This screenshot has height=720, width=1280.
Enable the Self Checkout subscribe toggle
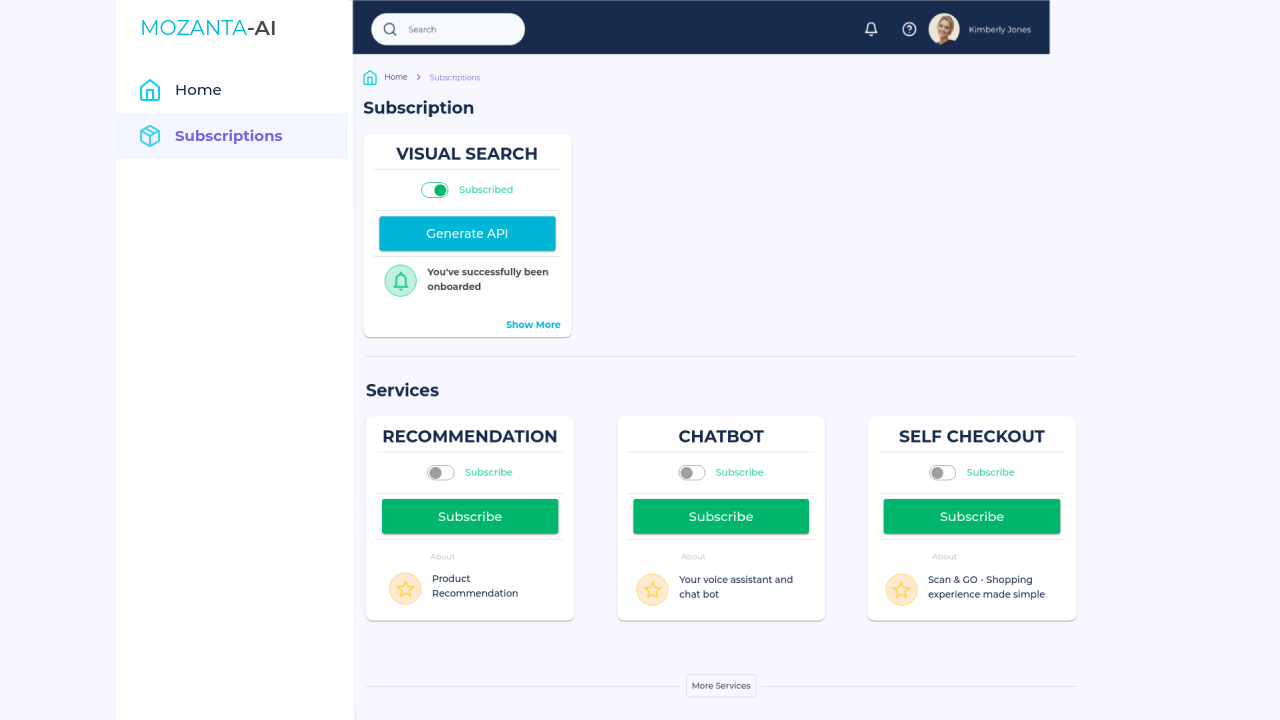(943, 473)
